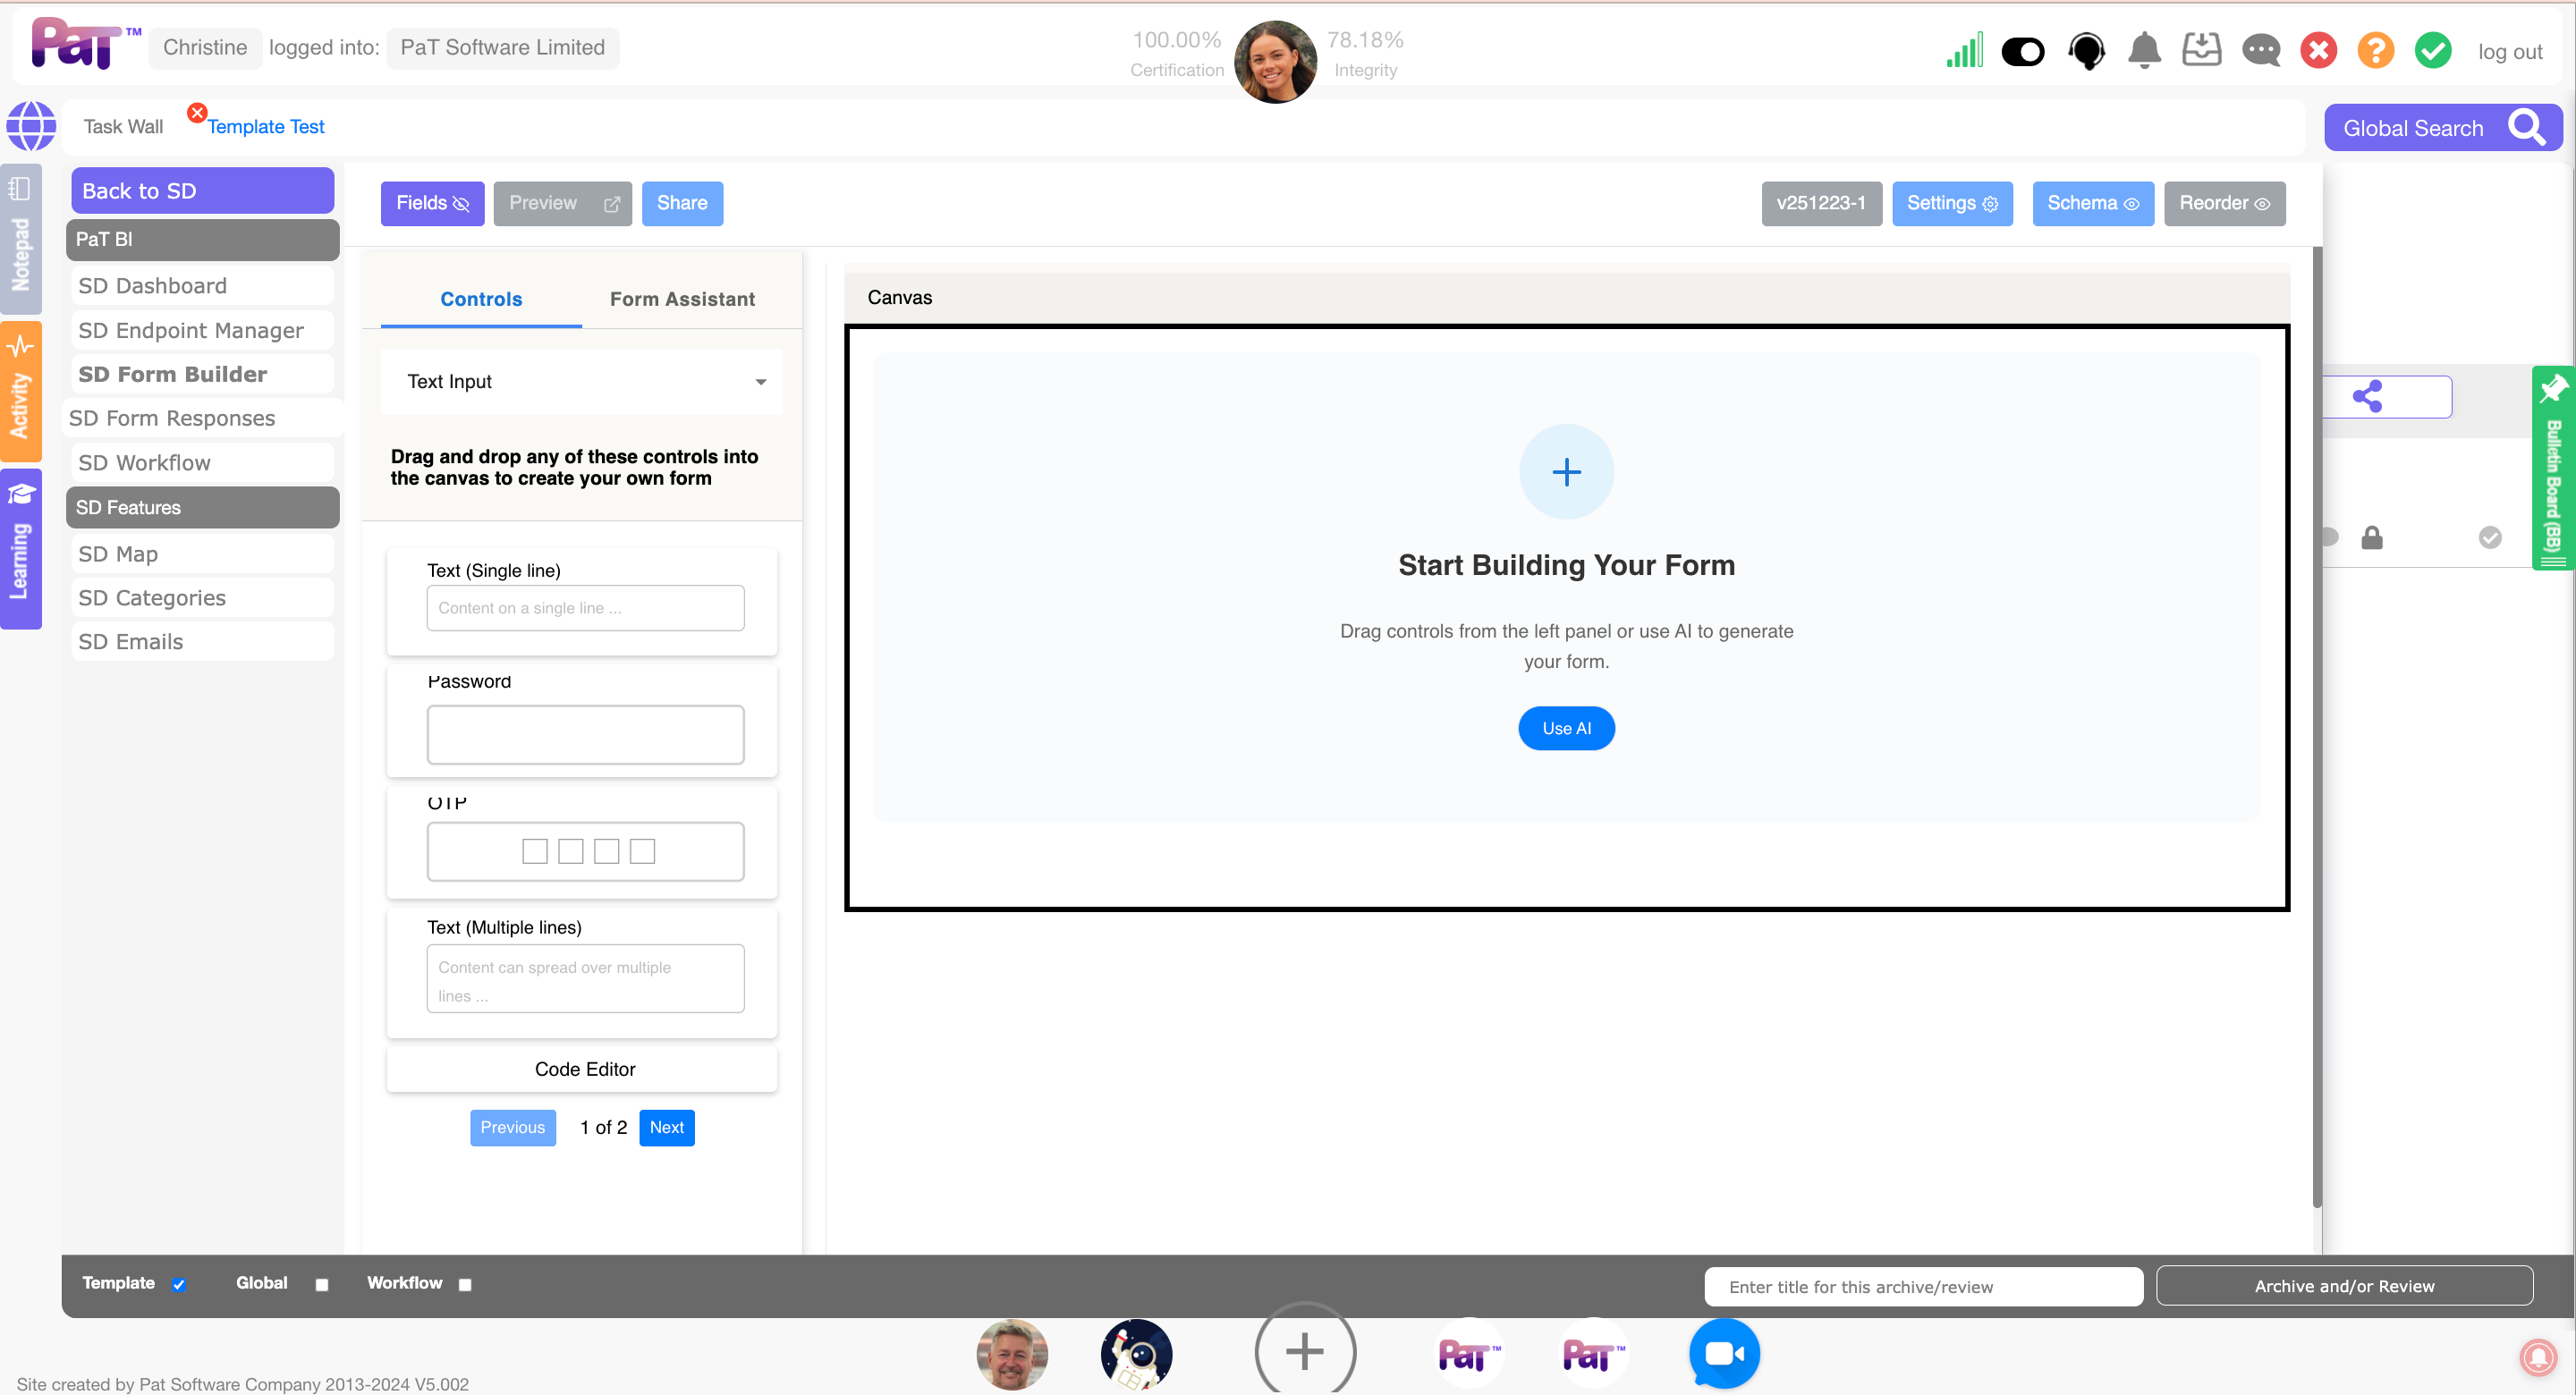Expand the PaT BI sidebar section

[x=203, y=240]
